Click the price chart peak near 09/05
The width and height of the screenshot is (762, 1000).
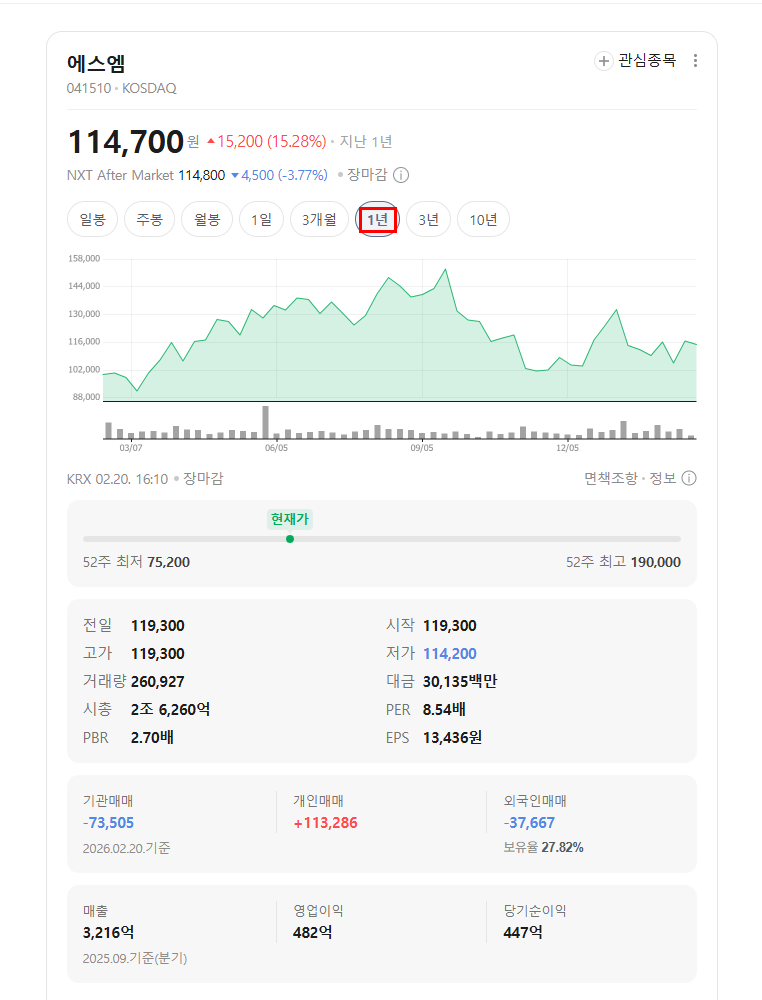(x=445, y=270)
